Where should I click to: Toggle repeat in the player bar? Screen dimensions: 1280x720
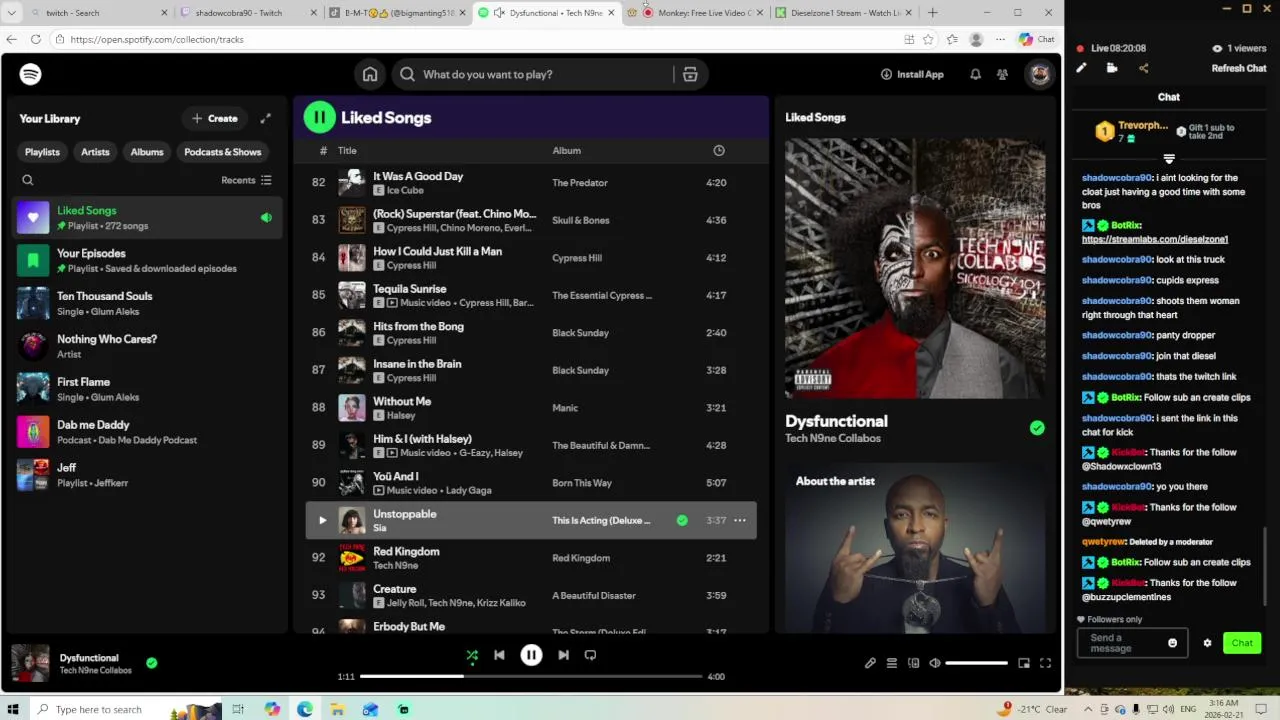click(x=590, y=655)
